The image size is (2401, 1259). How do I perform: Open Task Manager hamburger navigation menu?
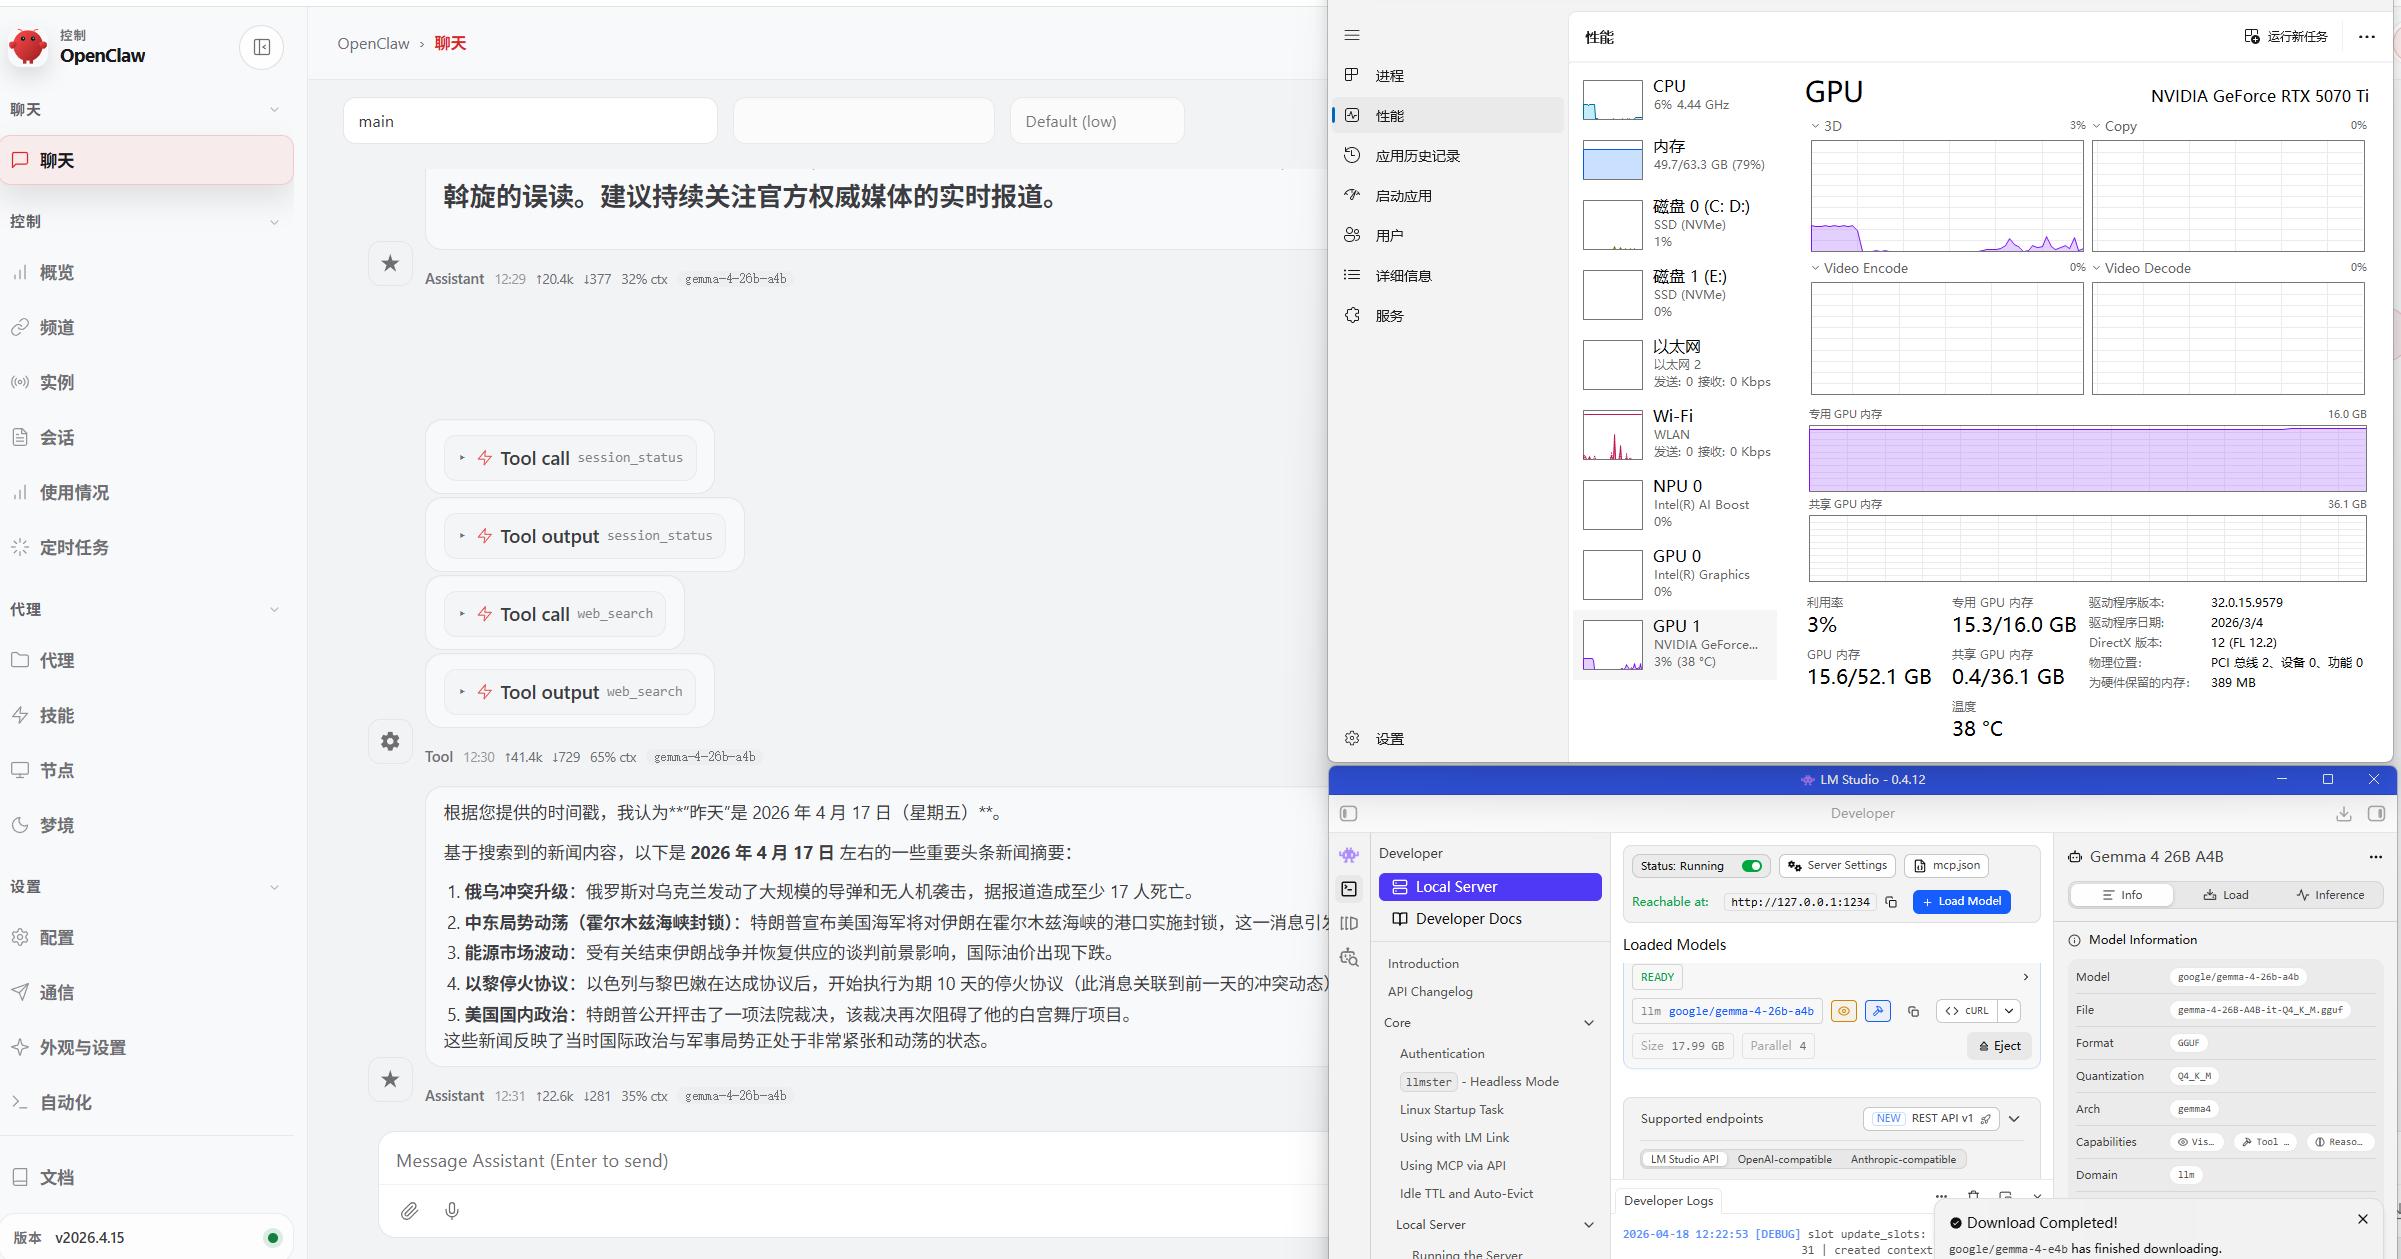[x=1352, y=35]
